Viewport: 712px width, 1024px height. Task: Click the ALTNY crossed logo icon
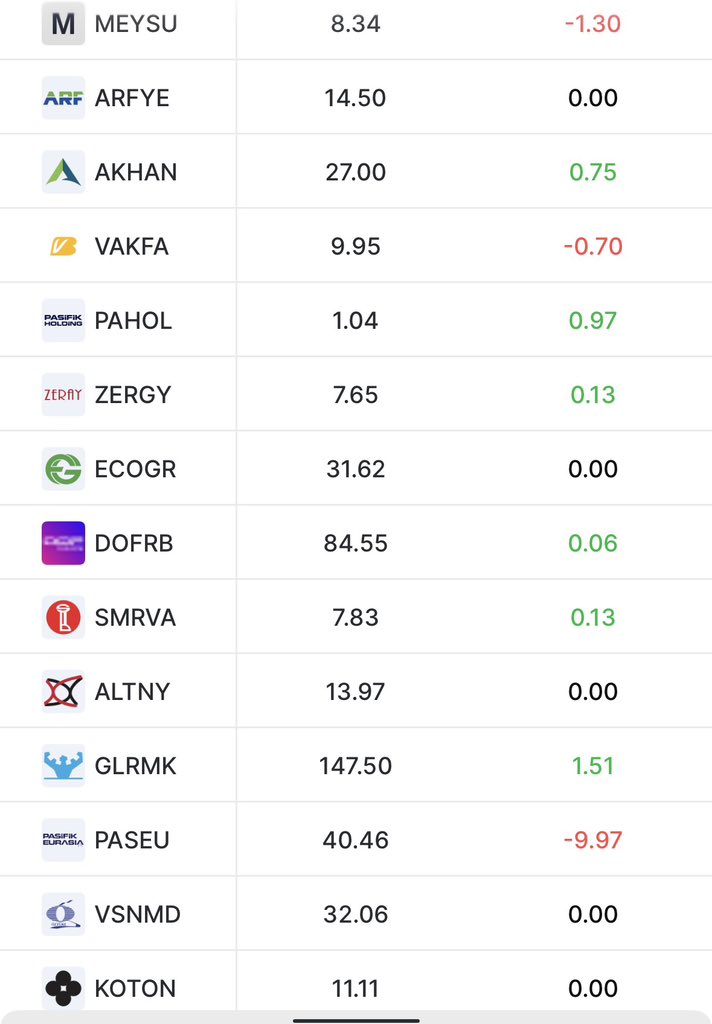point(63,692)
